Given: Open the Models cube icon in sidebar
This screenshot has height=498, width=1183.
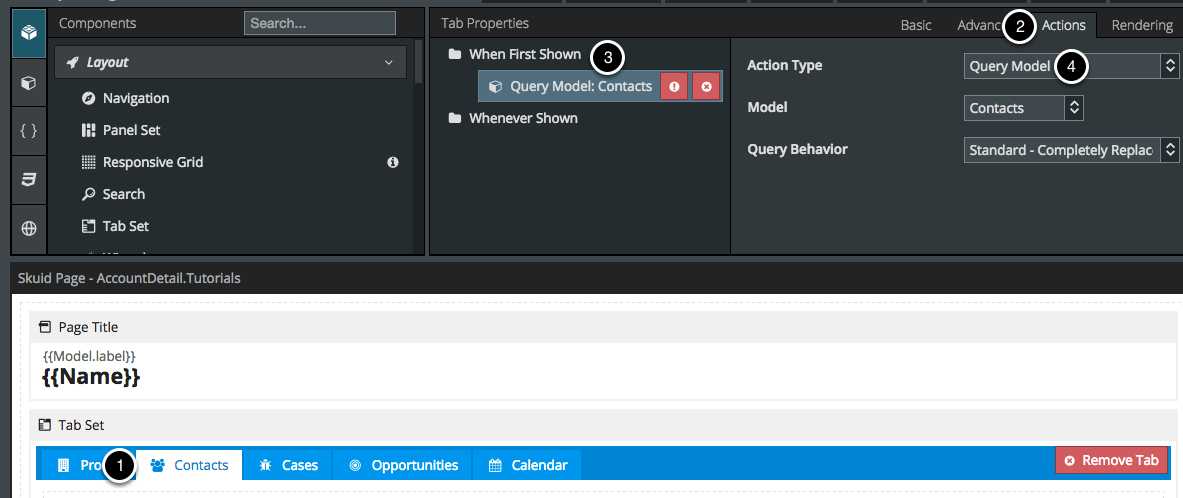Looking at the screenshot, I should pyautogui.click(x=29, y=82).
